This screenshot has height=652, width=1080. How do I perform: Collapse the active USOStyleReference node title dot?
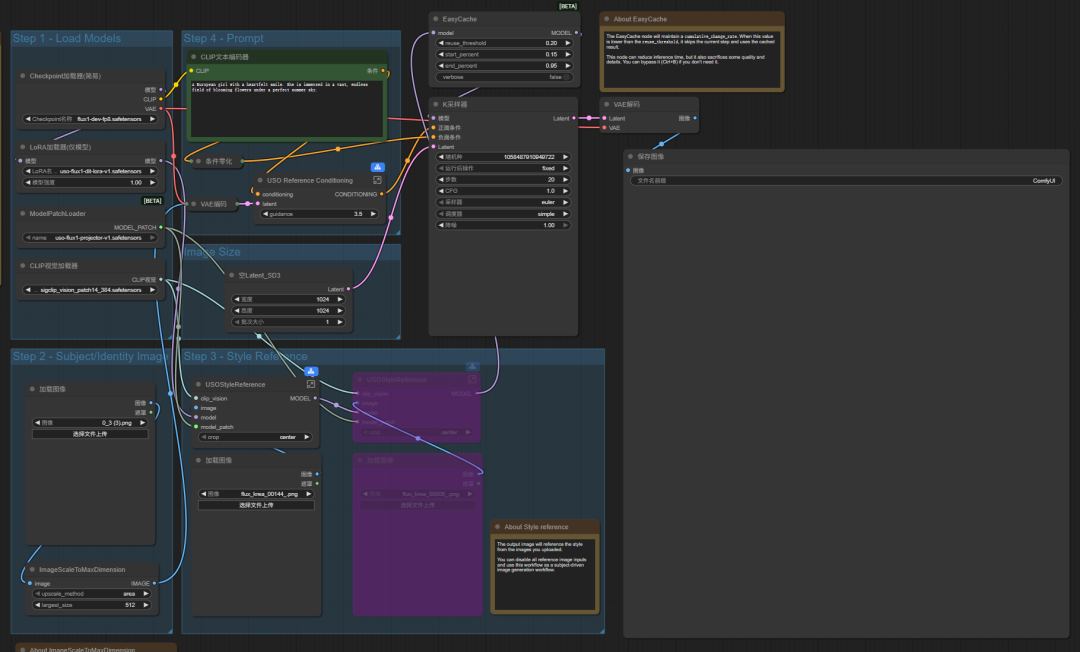[x=198, y=384]
